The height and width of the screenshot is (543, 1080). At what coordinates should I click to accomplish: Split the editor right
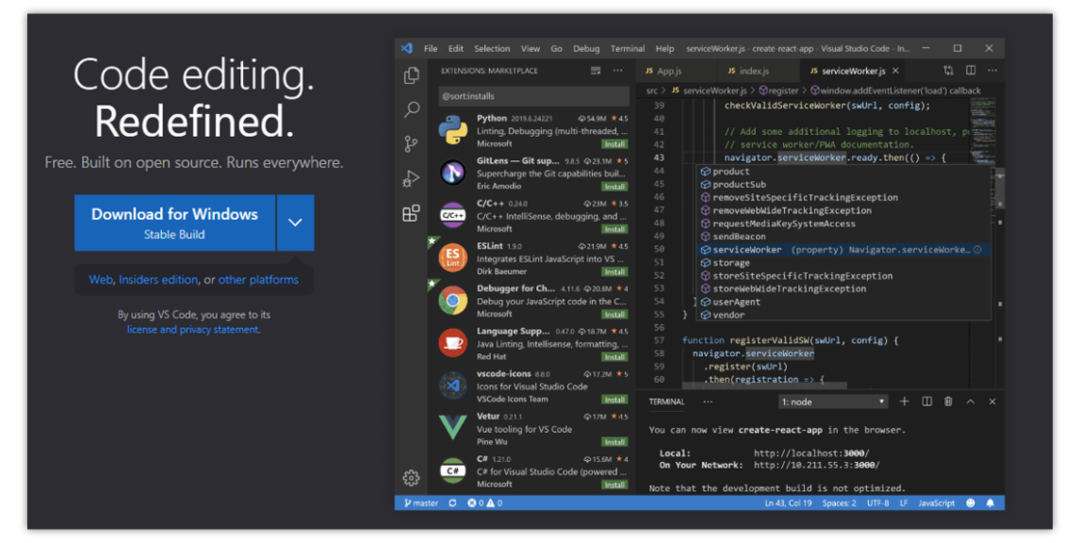coord(970,70)
